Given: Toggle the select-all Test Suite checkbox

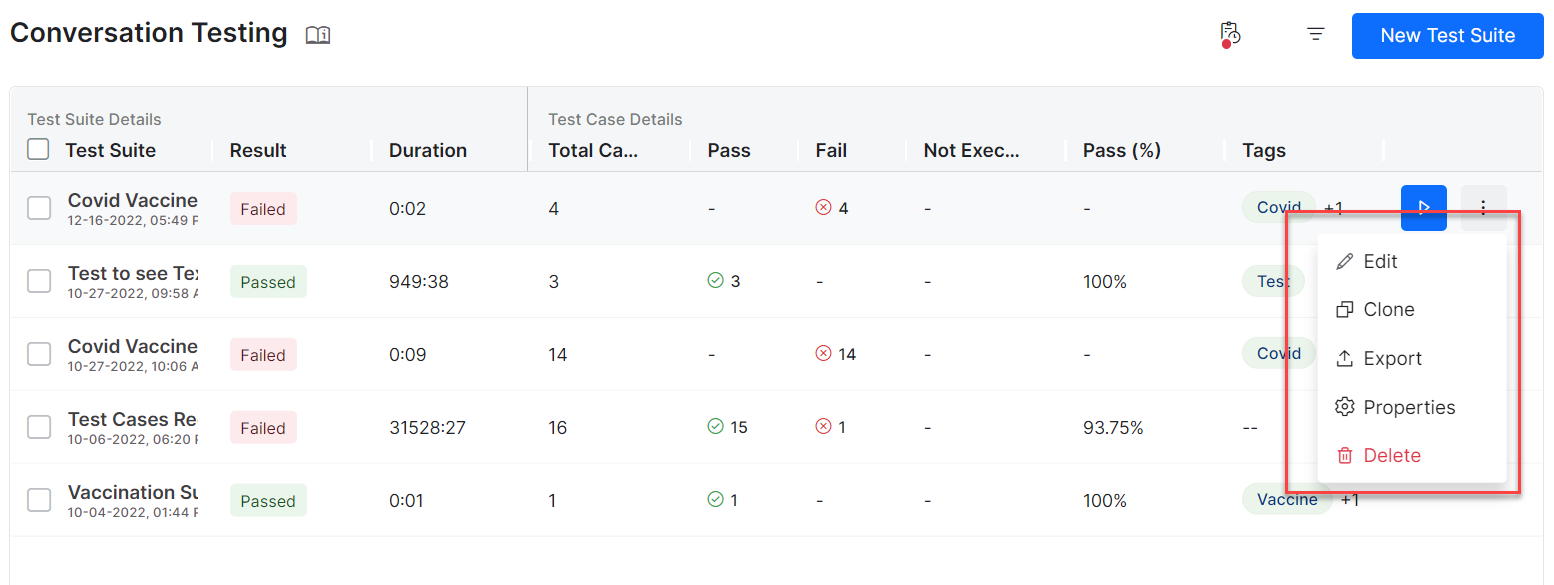Looking at the screenshot, I should (38, 150).
